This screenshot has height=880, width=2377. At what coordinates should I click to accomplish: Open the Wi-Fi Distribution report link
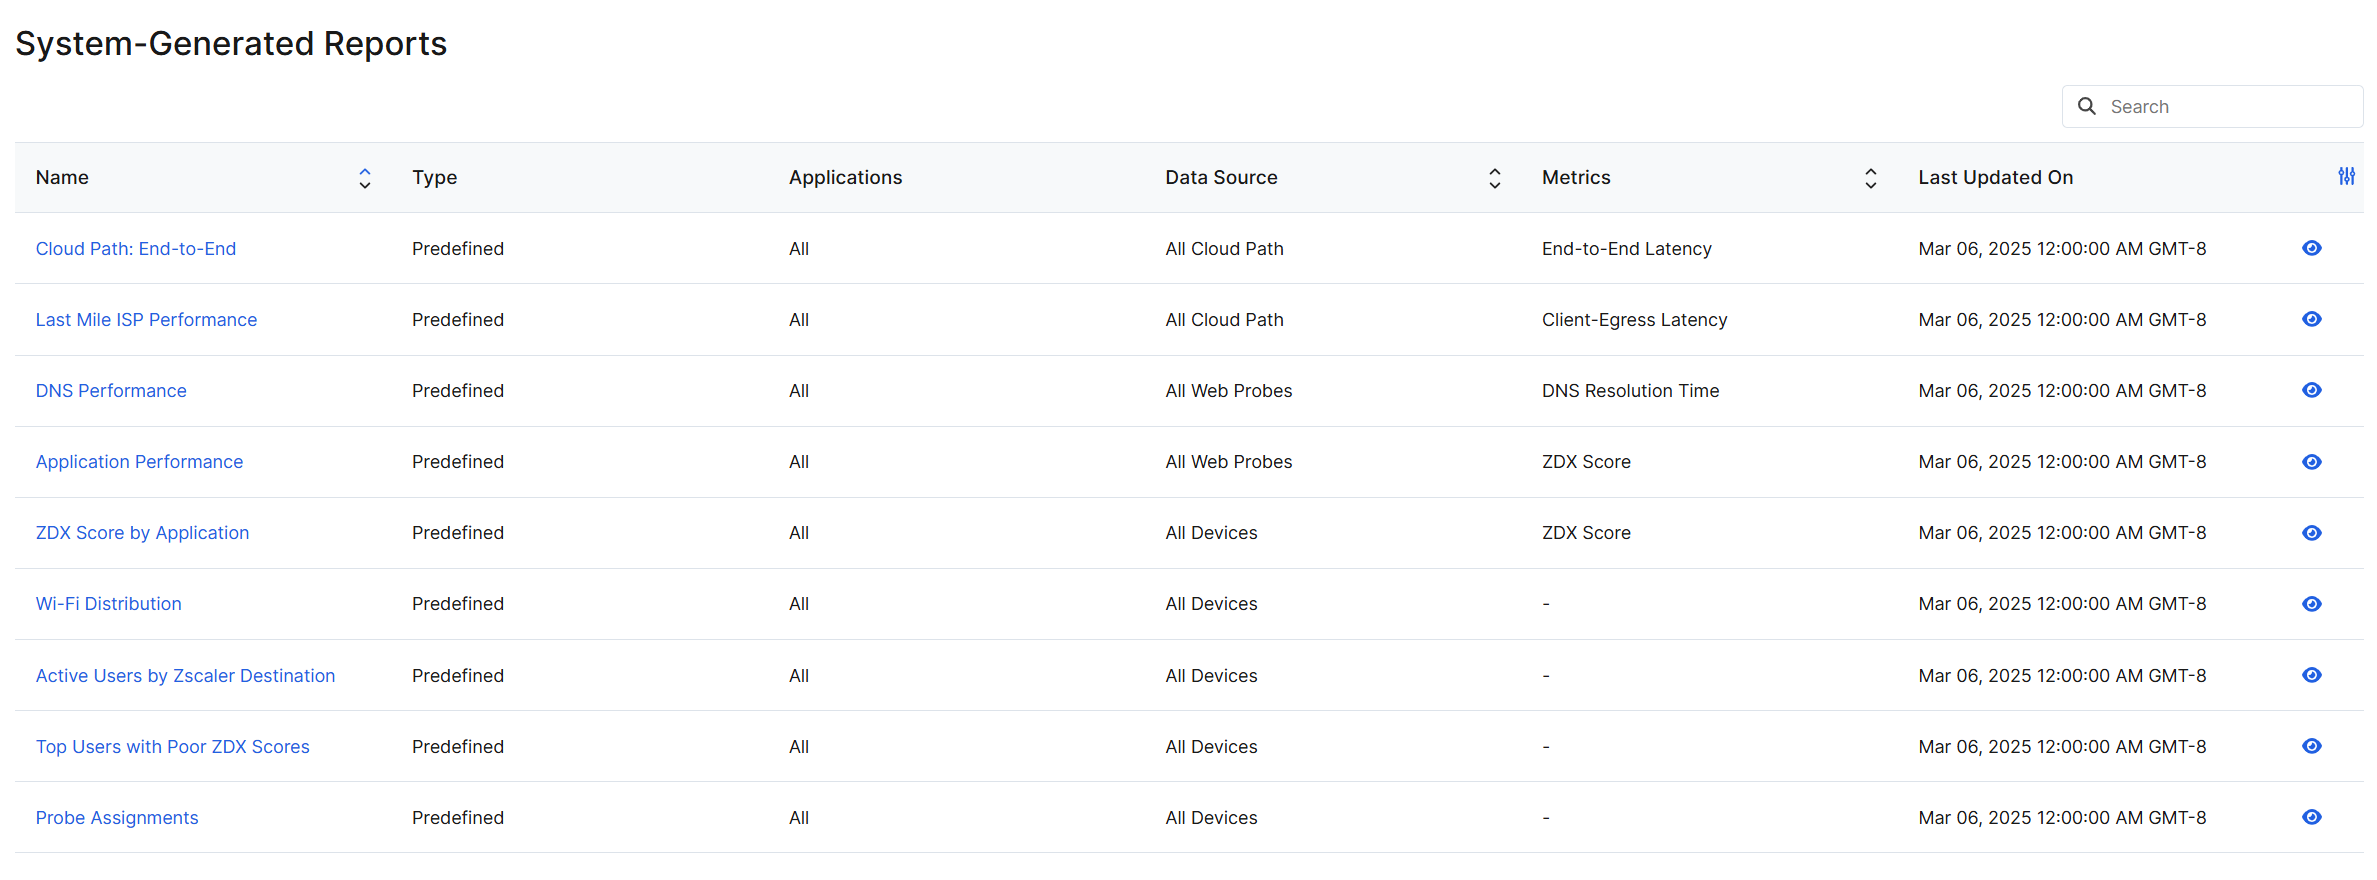tap(109, 604)
